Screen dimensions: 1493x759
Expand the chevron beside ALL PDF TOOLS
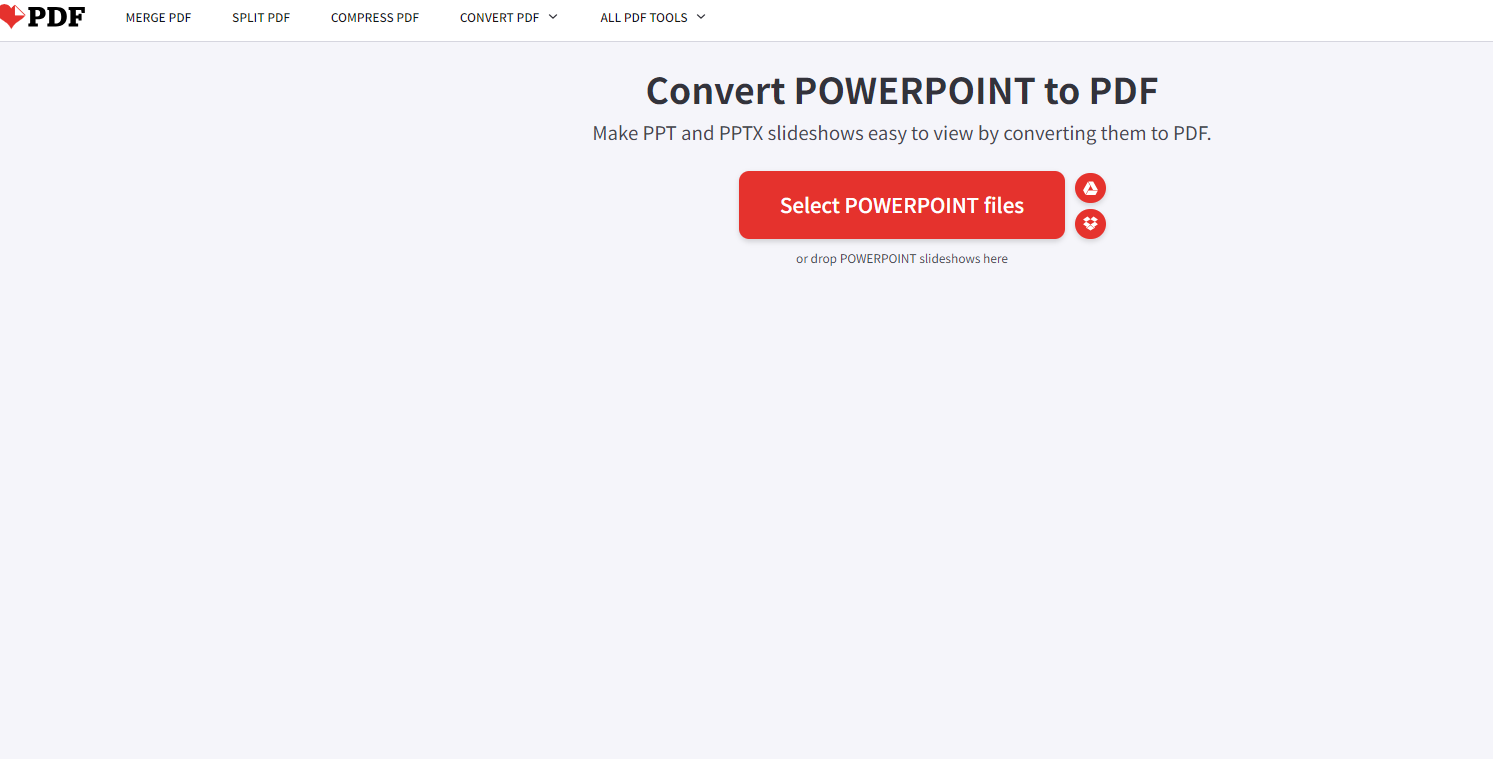[x=701, y=17]
